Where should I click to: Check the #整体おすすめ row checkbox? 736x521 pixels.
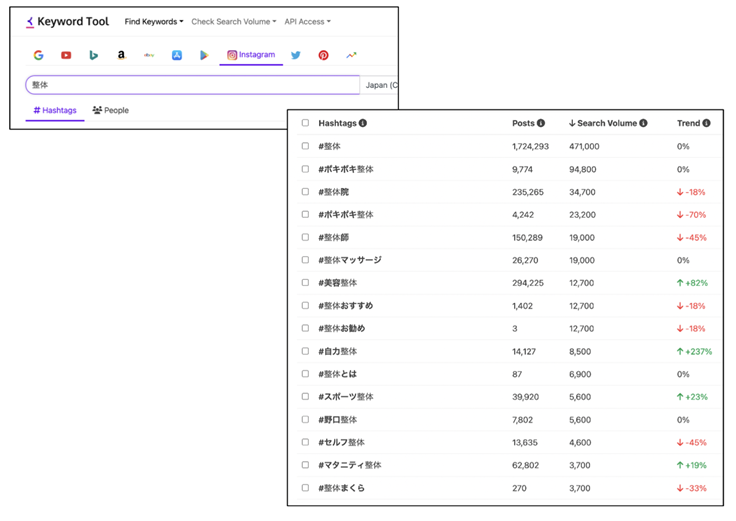pos(306,306)
